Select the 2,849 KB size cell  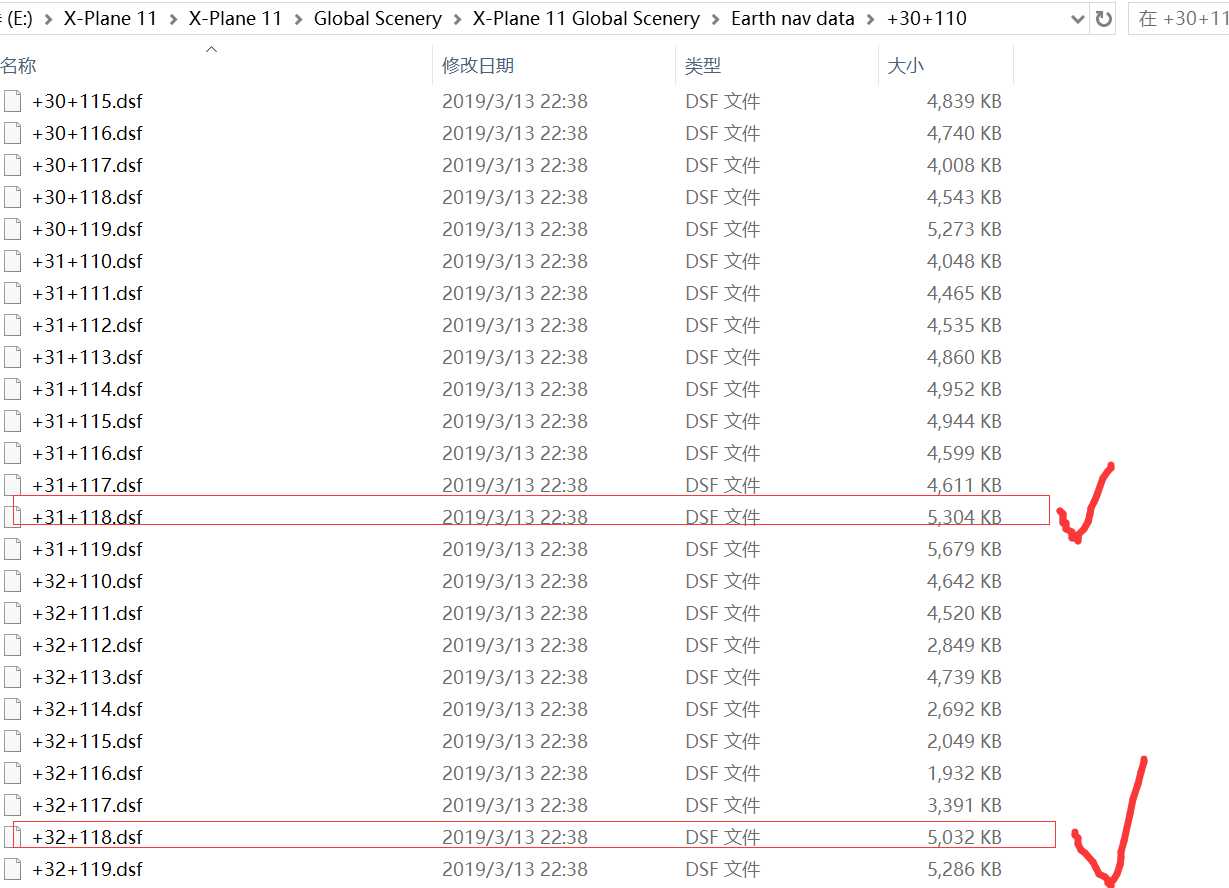[964, 645]
